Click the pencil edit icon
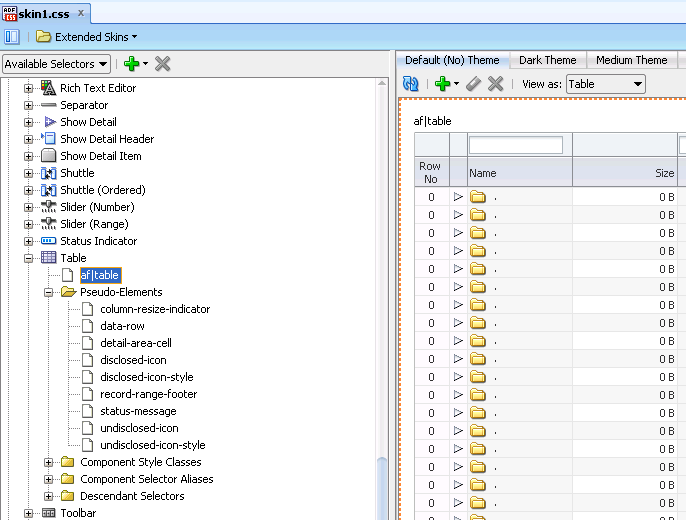The width and height of the screenshot is (686, 520). pos(473,84)
